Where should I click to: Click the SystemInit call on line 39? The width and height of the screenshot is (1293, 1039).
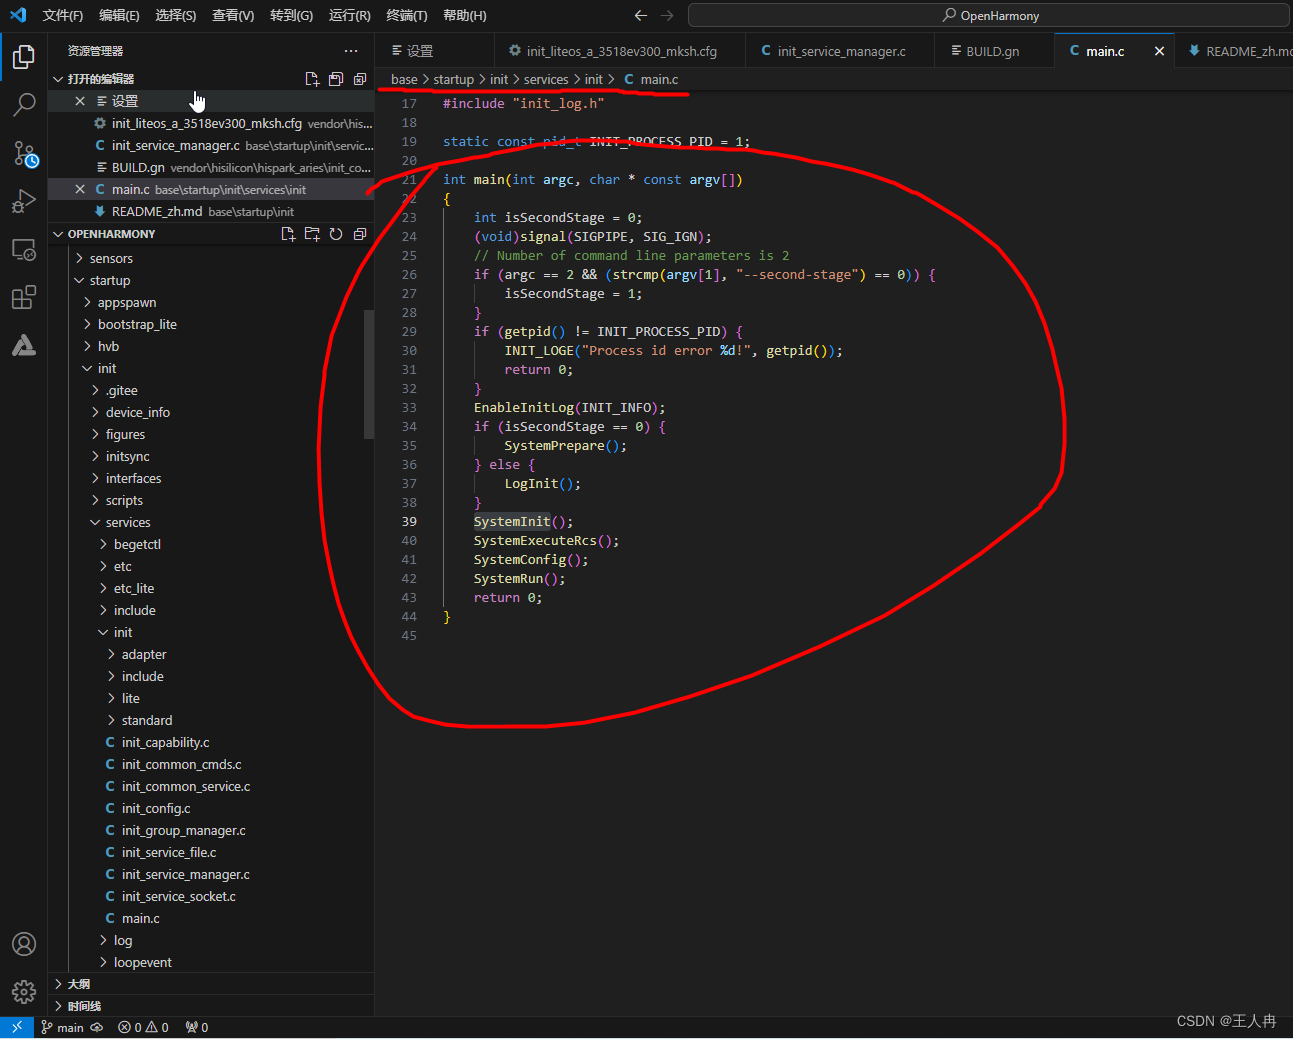tap(512, 521)
